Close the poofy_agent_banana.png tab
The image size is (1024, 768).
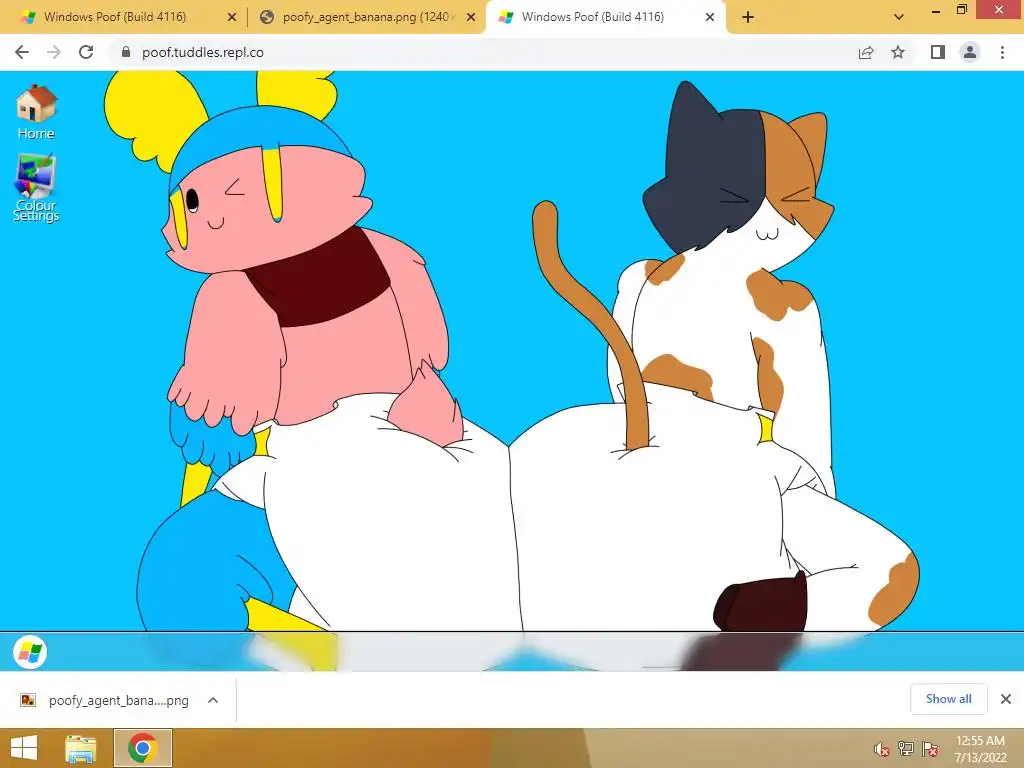click(x=471, y=18)
